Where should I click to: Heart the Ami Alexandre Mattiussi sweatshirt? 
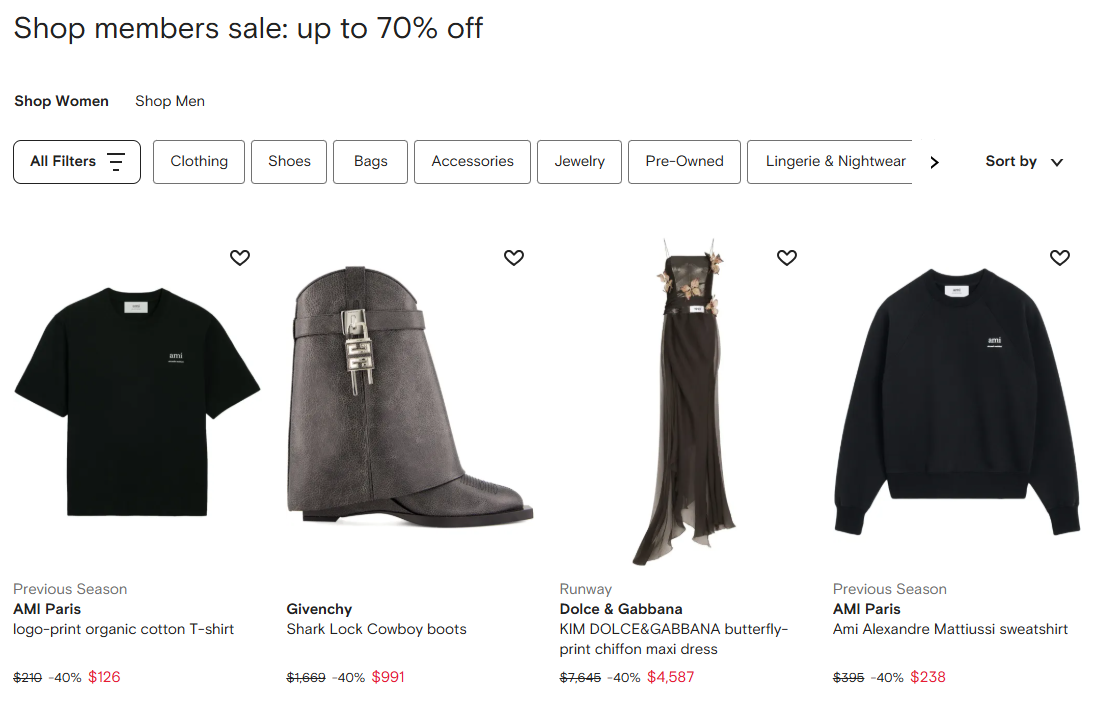click(1060, 258)
